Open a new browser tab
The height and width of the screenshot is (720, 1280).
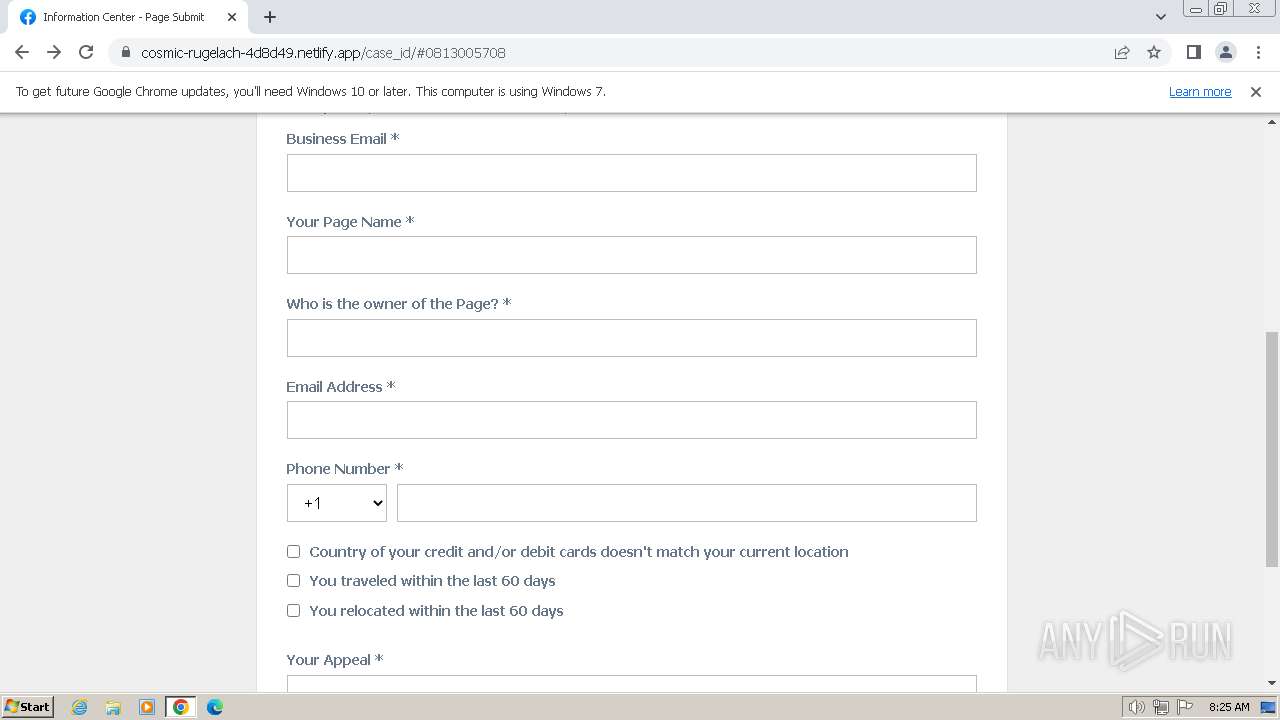point(270,17)
